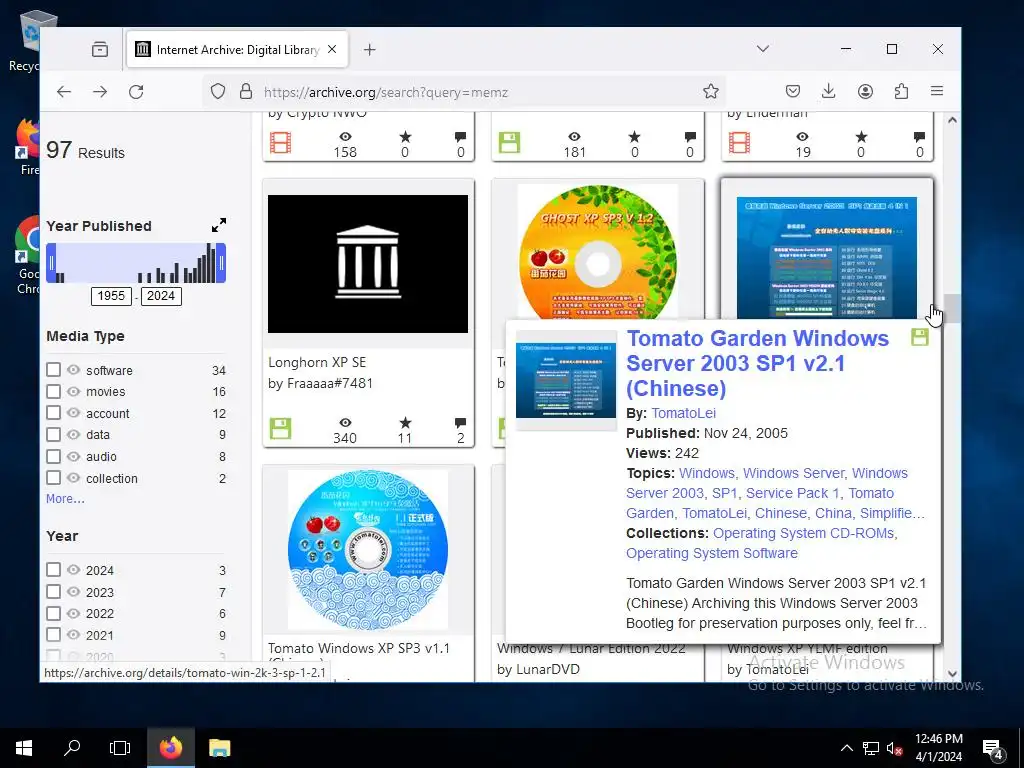Expand the Year Published histogram
The width and height of the screenshot is (1024, 768).
tap(219, 225)
